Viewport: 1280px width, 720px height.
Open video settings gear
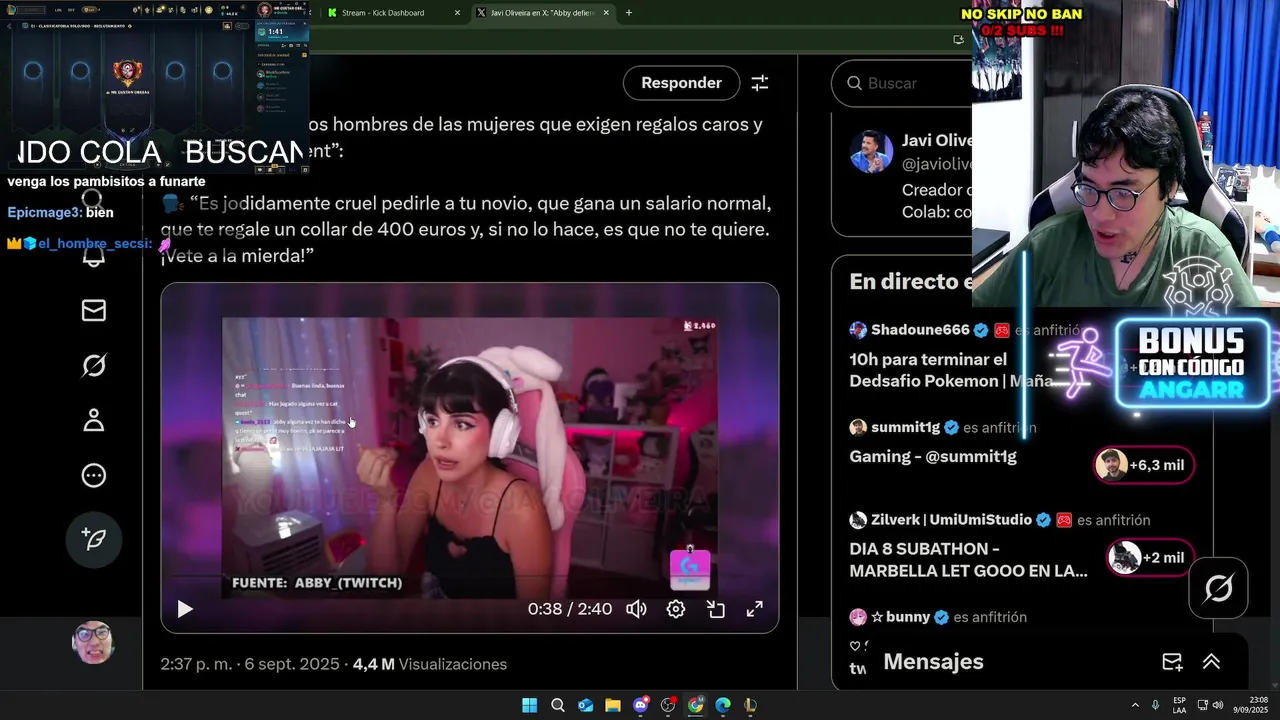point(676,609)
